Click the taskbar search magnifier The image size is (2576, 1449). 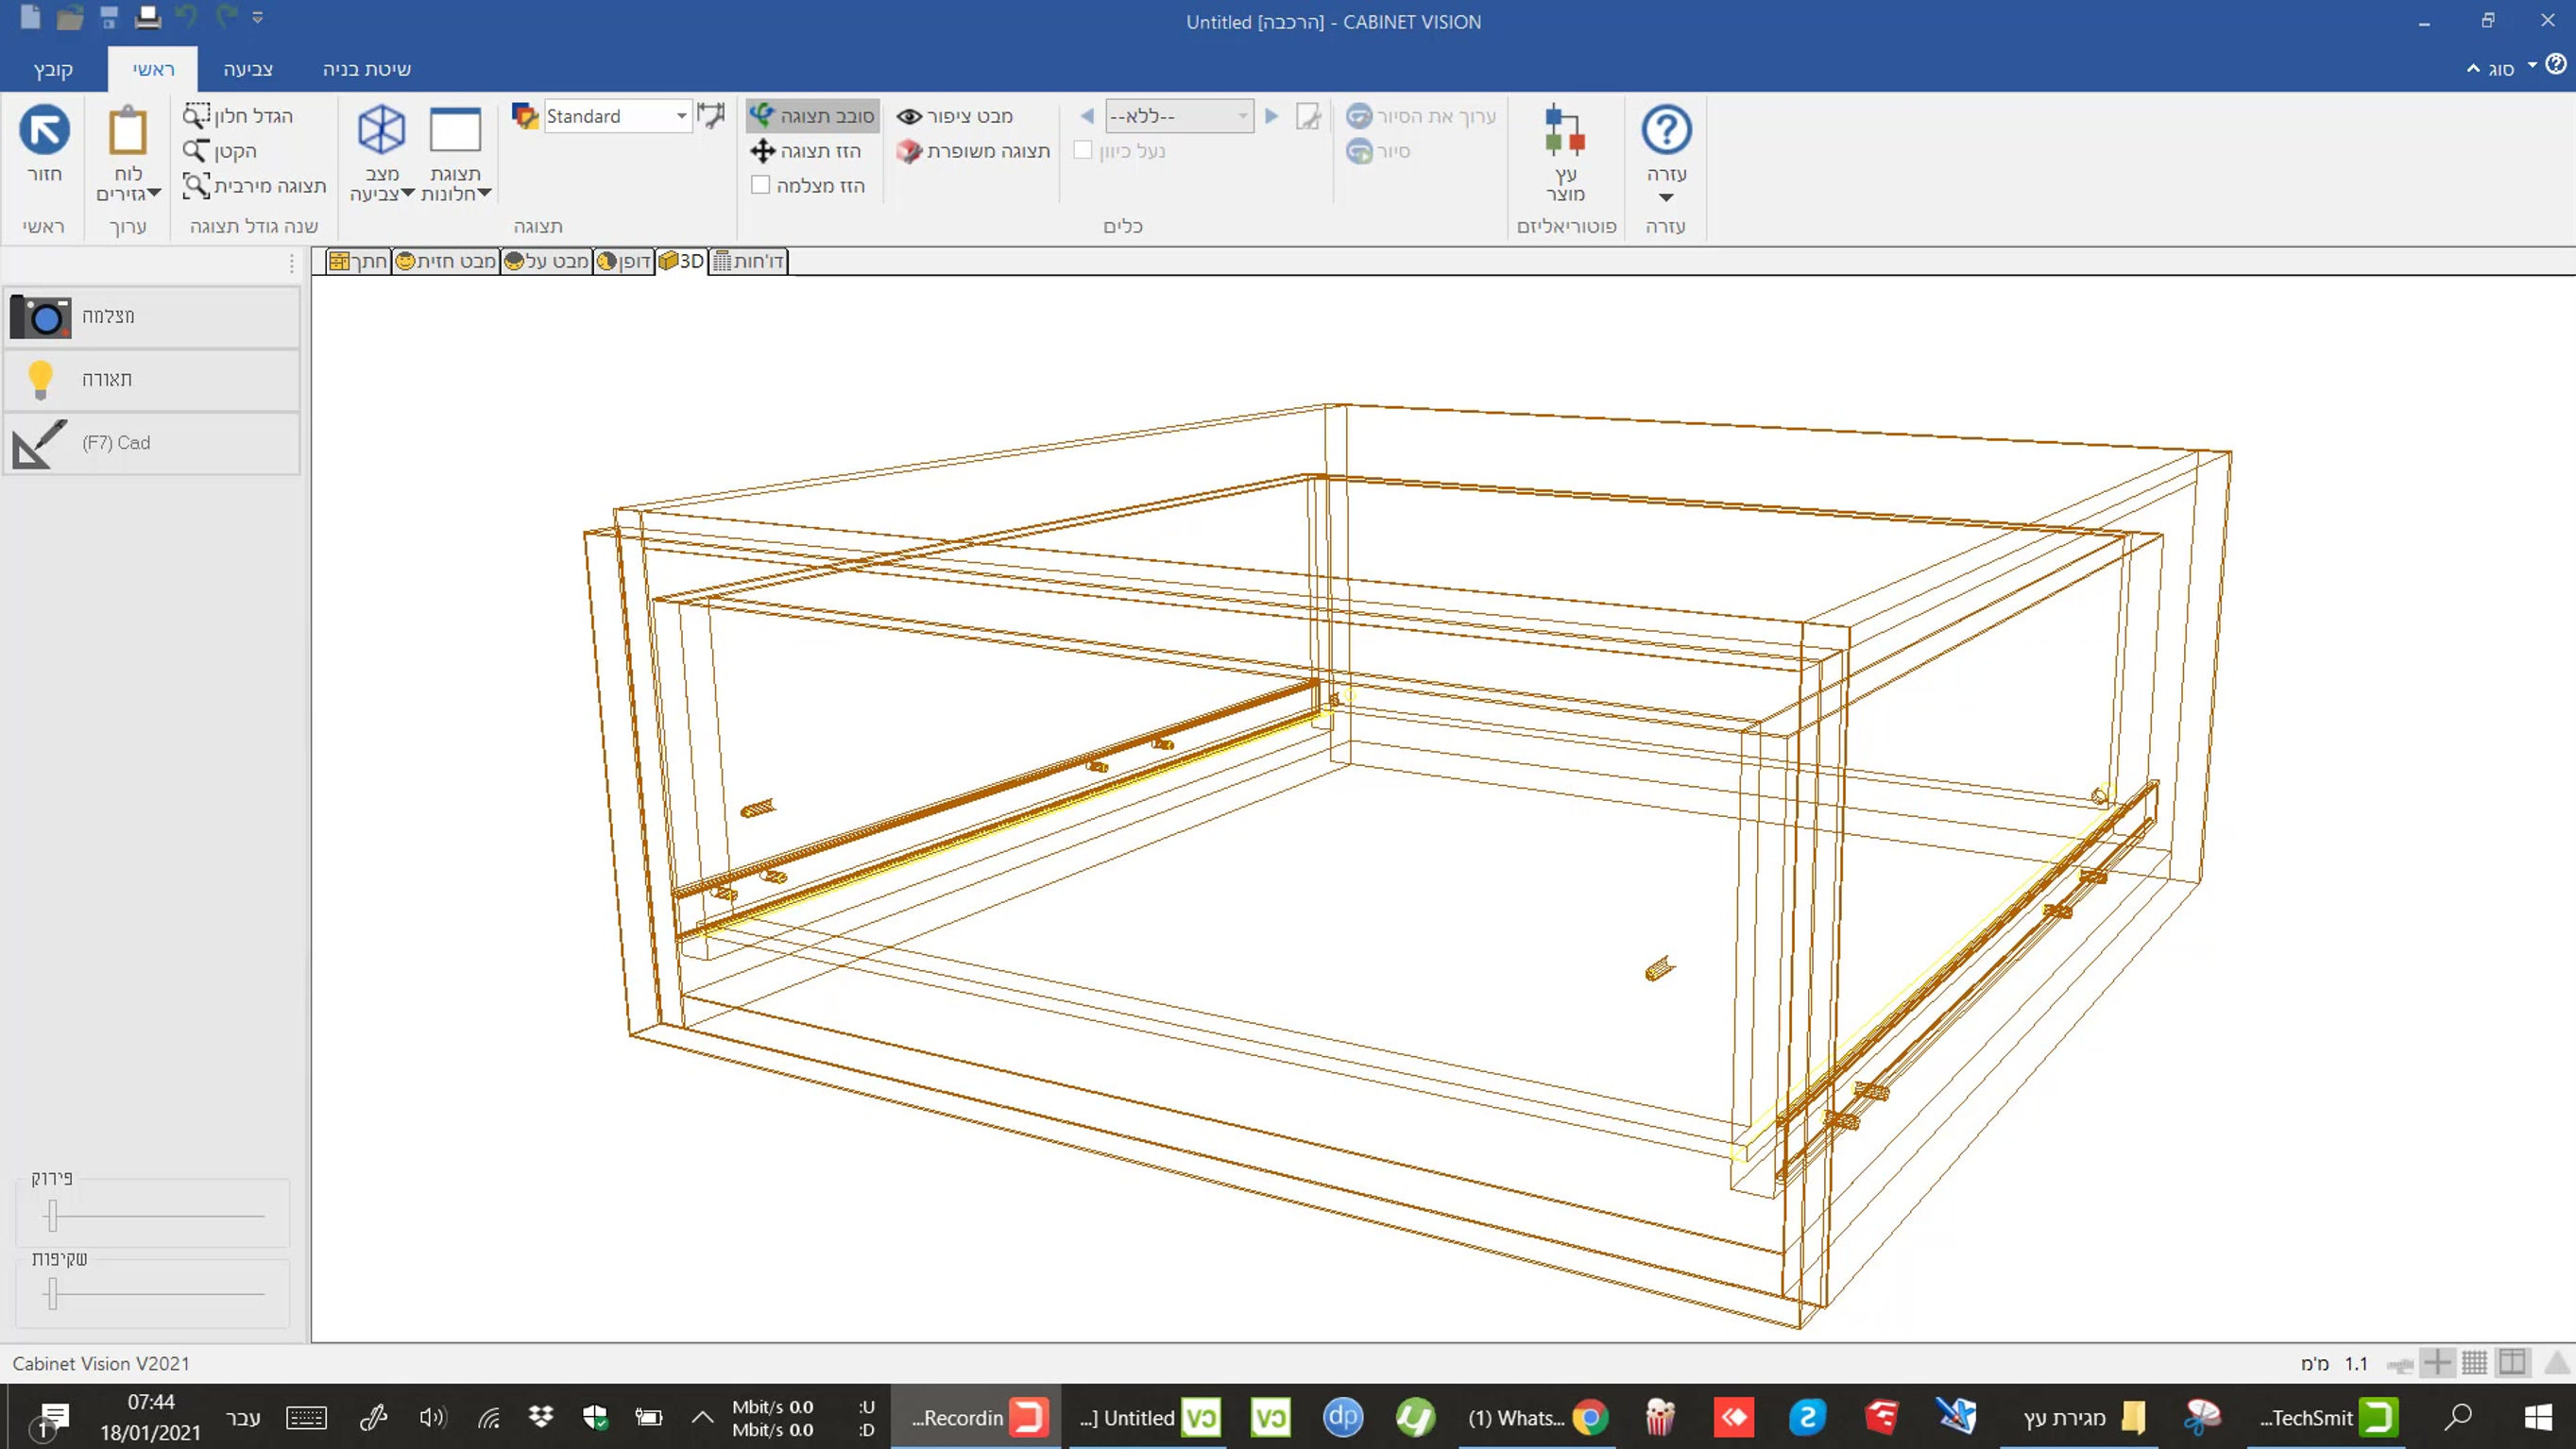(2459, 1417)
